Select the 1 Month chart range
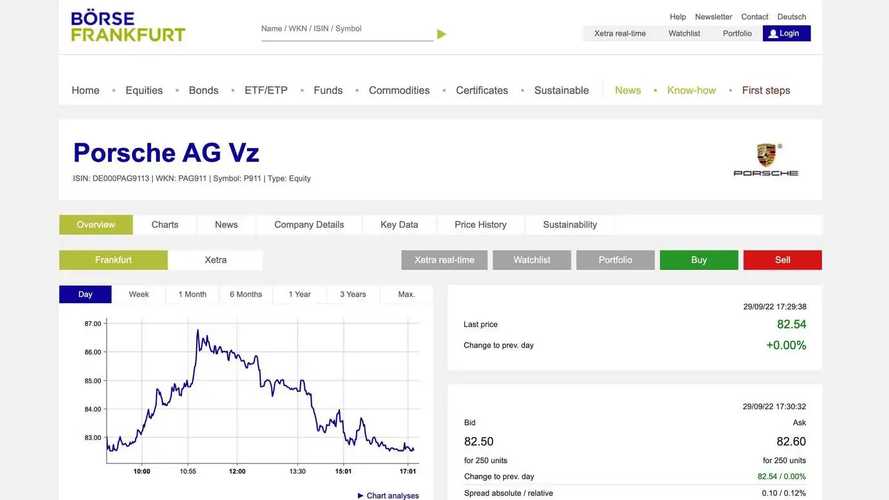The image size is (889, 500). tap(192, 294)
